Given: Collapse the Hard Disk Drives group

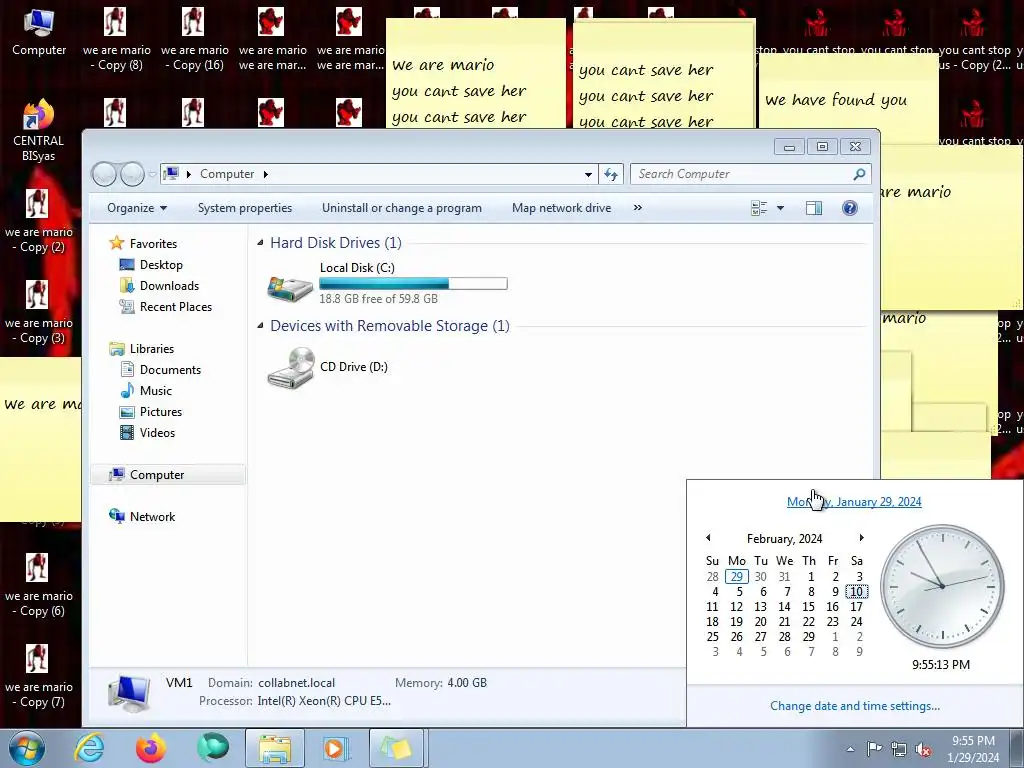Looking at the screenshot, I should (261, 243).
